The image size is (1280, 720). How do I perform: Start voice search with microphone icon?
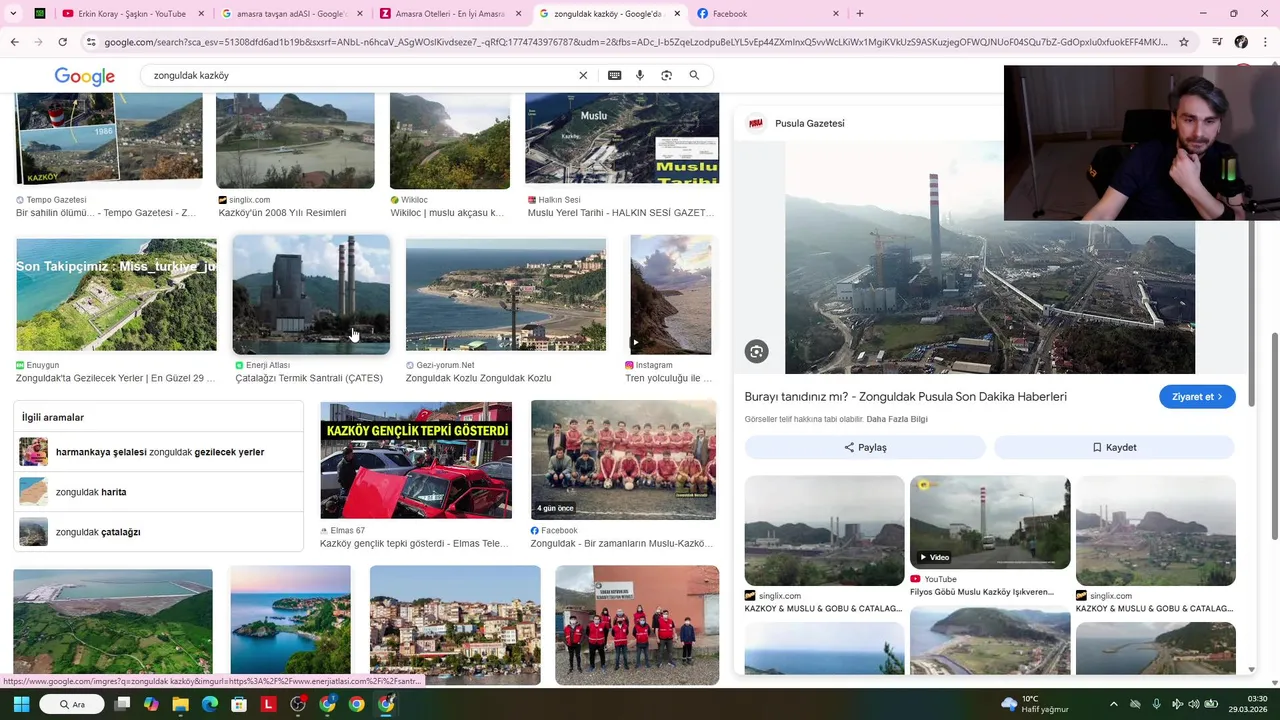pyautogui.click(x=640, y=76)
